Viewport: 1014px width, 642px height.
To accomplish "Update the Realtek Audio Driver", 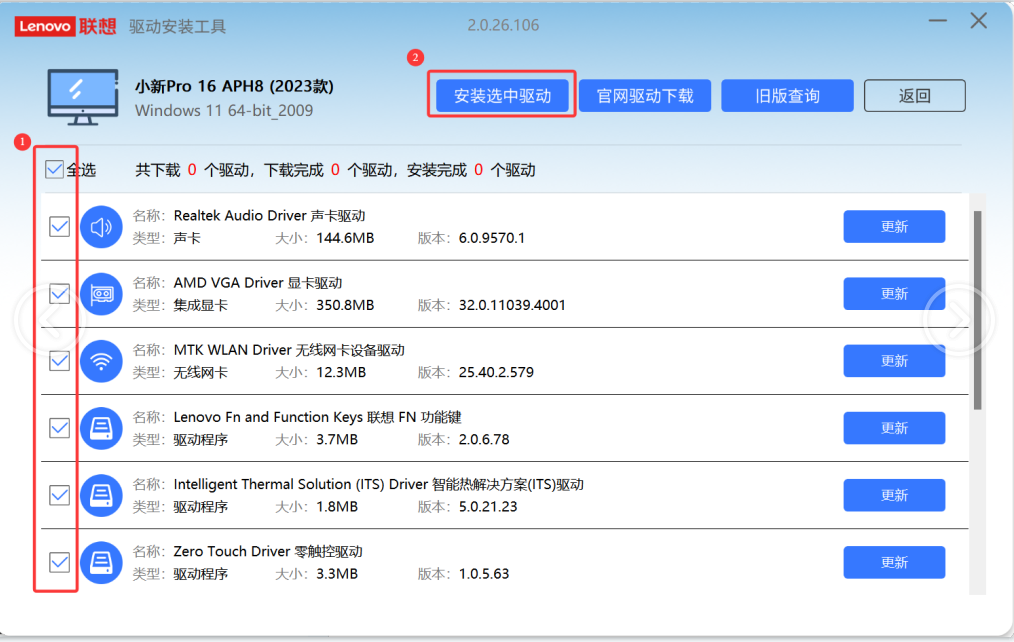I will (894, 227).
